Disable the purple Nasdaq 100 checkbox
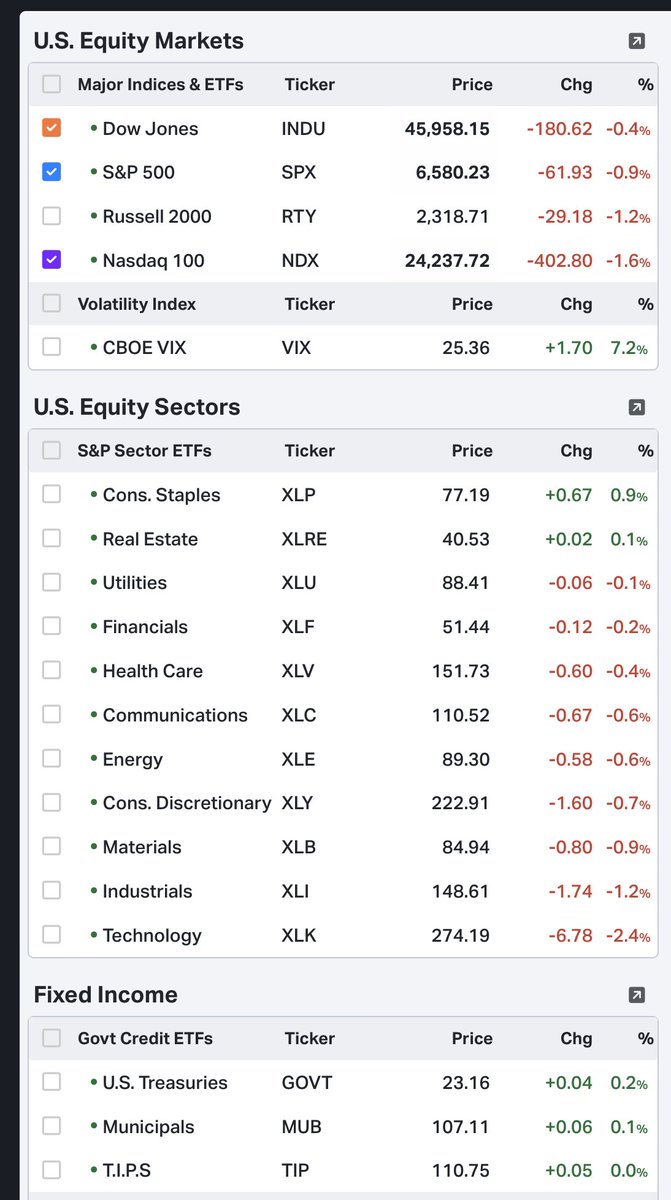Viewport: 671px width, 1200px height. pos(52,260)
